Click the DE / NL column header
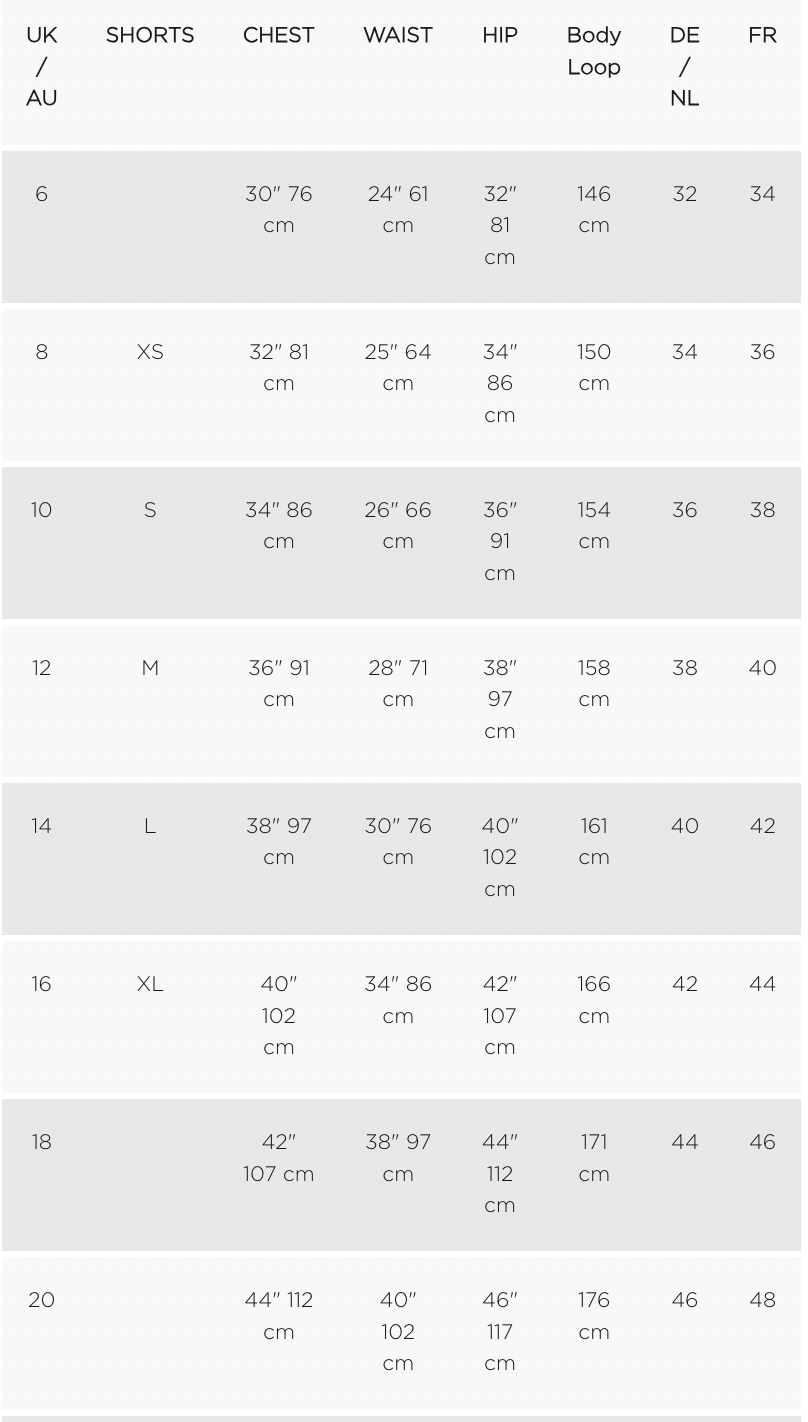The width and height of the screenshot is (808, 1422). pyautogui.click(x=685, y=67)
